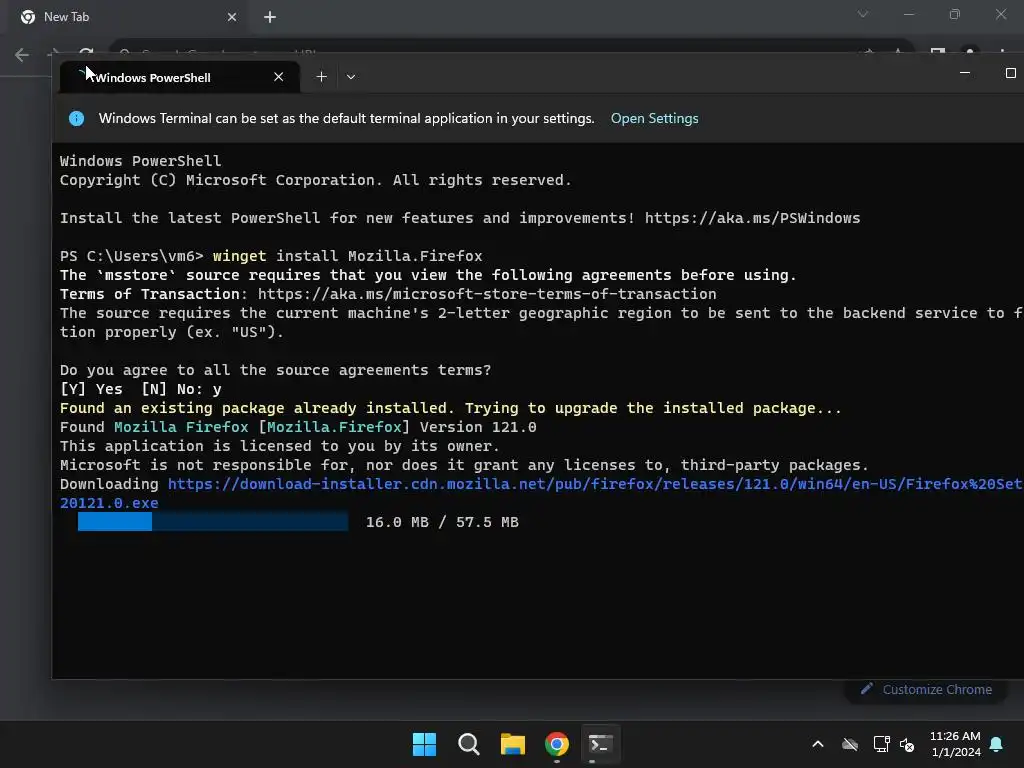
Task: Click 'Found an existing package already installed' line
Action: [451, 408]
